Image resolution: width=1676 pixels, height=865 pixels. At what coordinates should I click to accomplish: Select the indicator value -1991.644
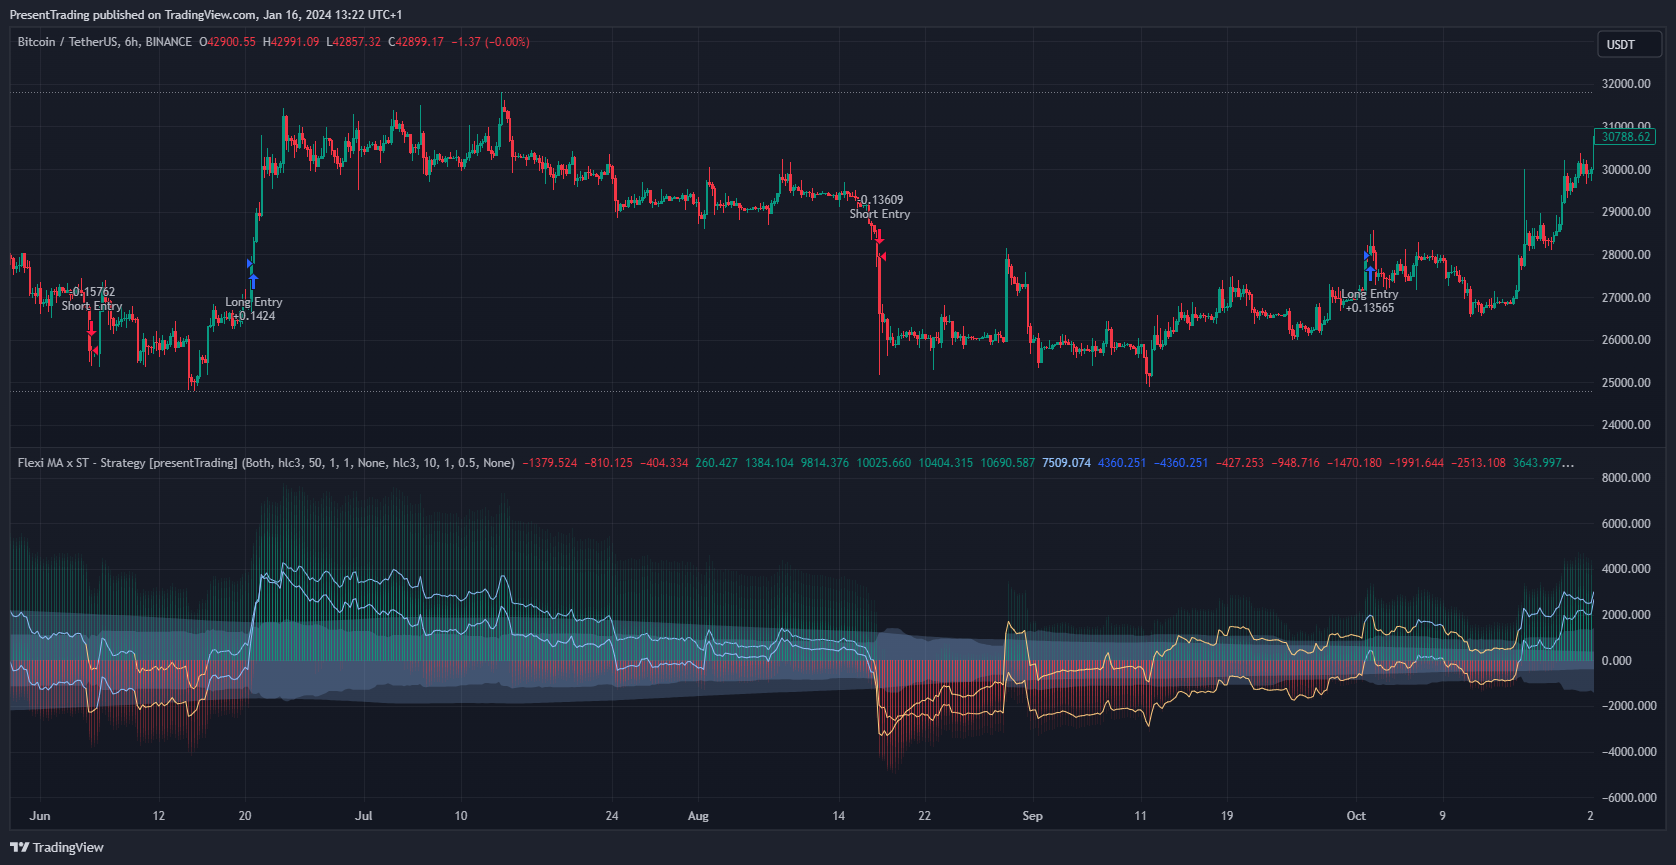pyautogui.click(x=1417, y=463)
